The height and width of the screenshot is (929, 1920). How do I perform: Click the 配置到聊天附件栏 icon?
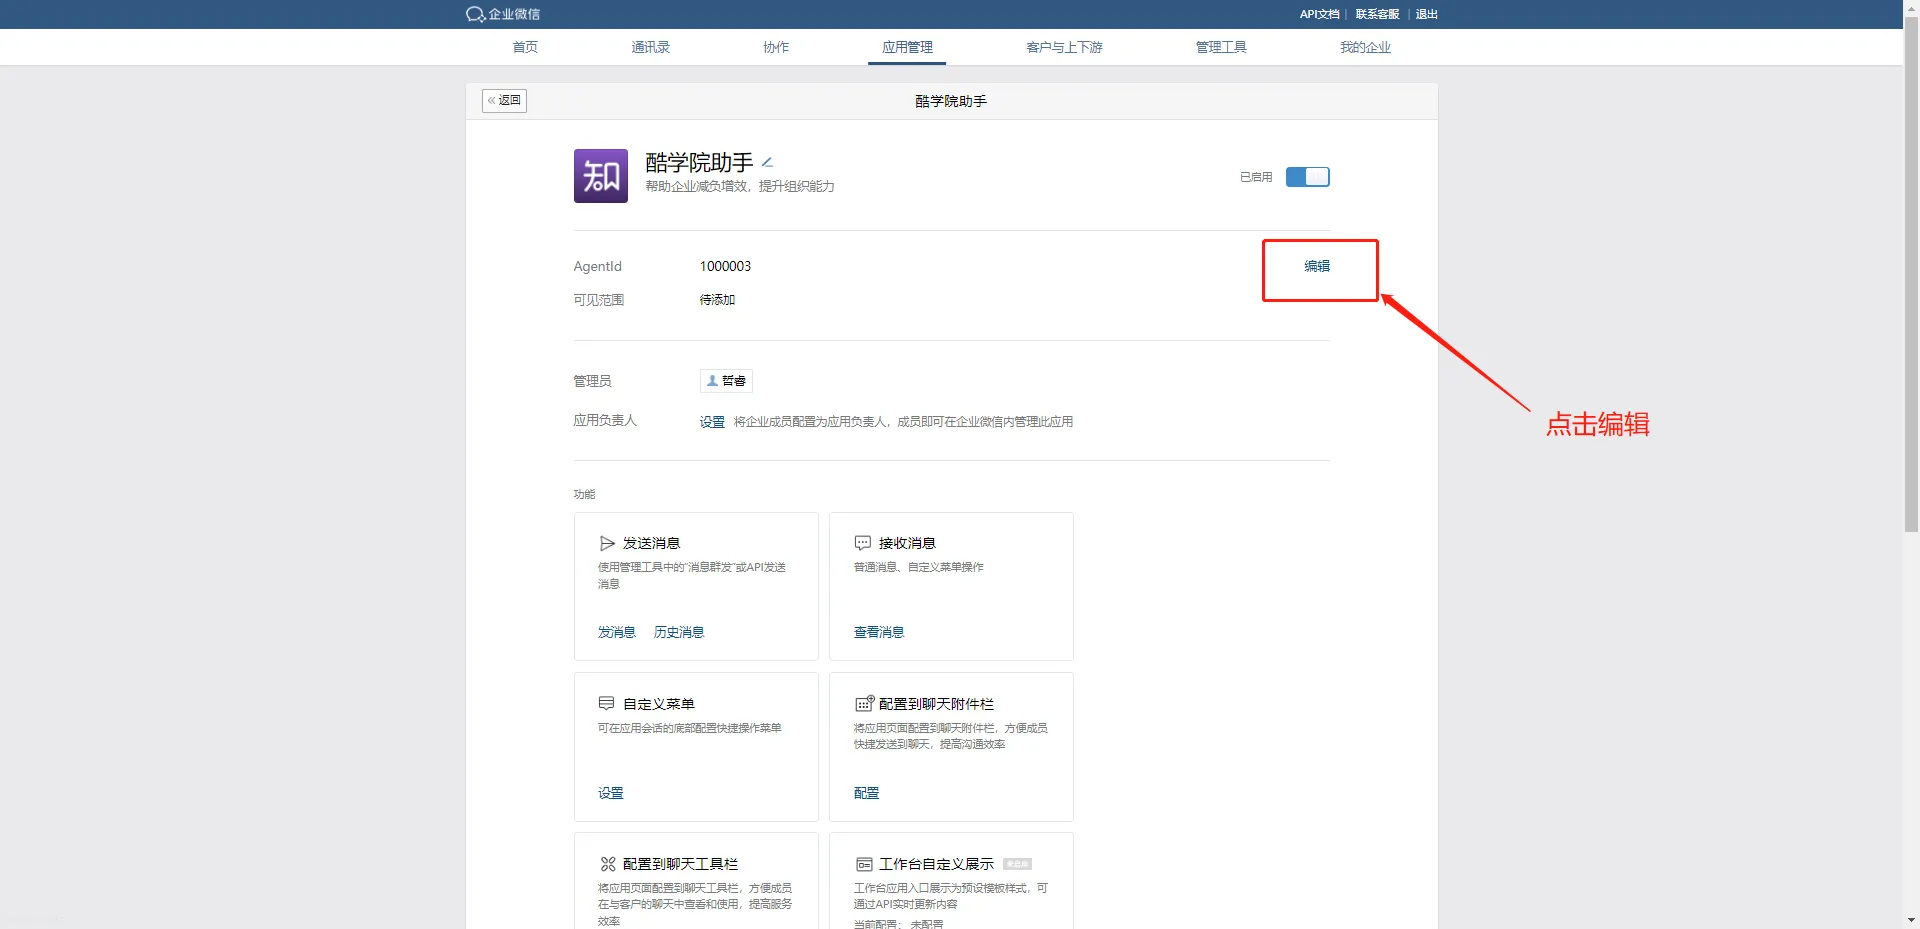tap(864, 704)
